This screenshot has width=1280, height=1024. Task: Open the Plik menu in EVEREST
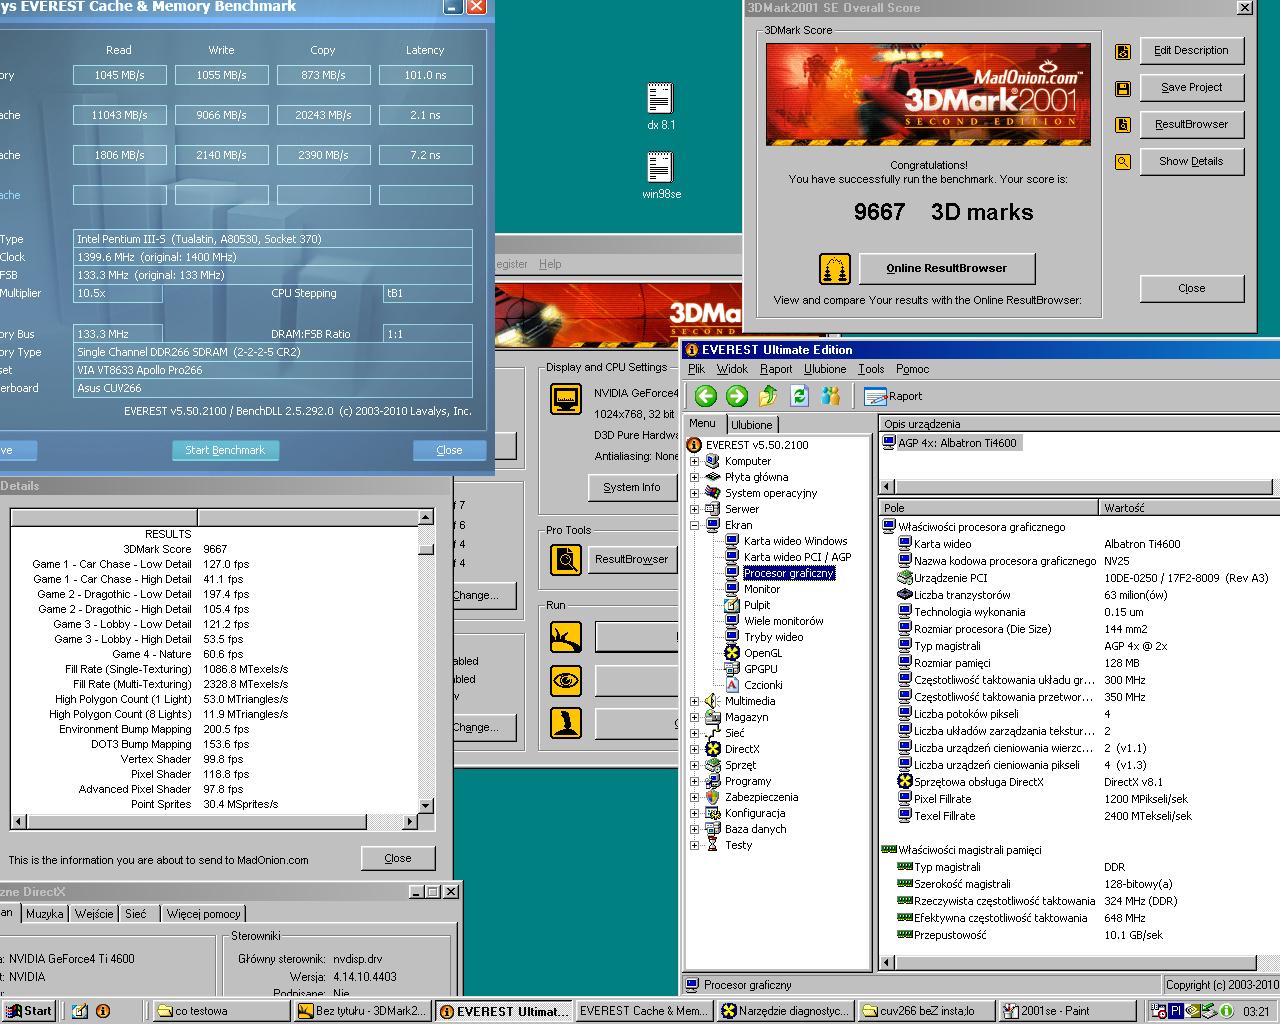[696, 369]
